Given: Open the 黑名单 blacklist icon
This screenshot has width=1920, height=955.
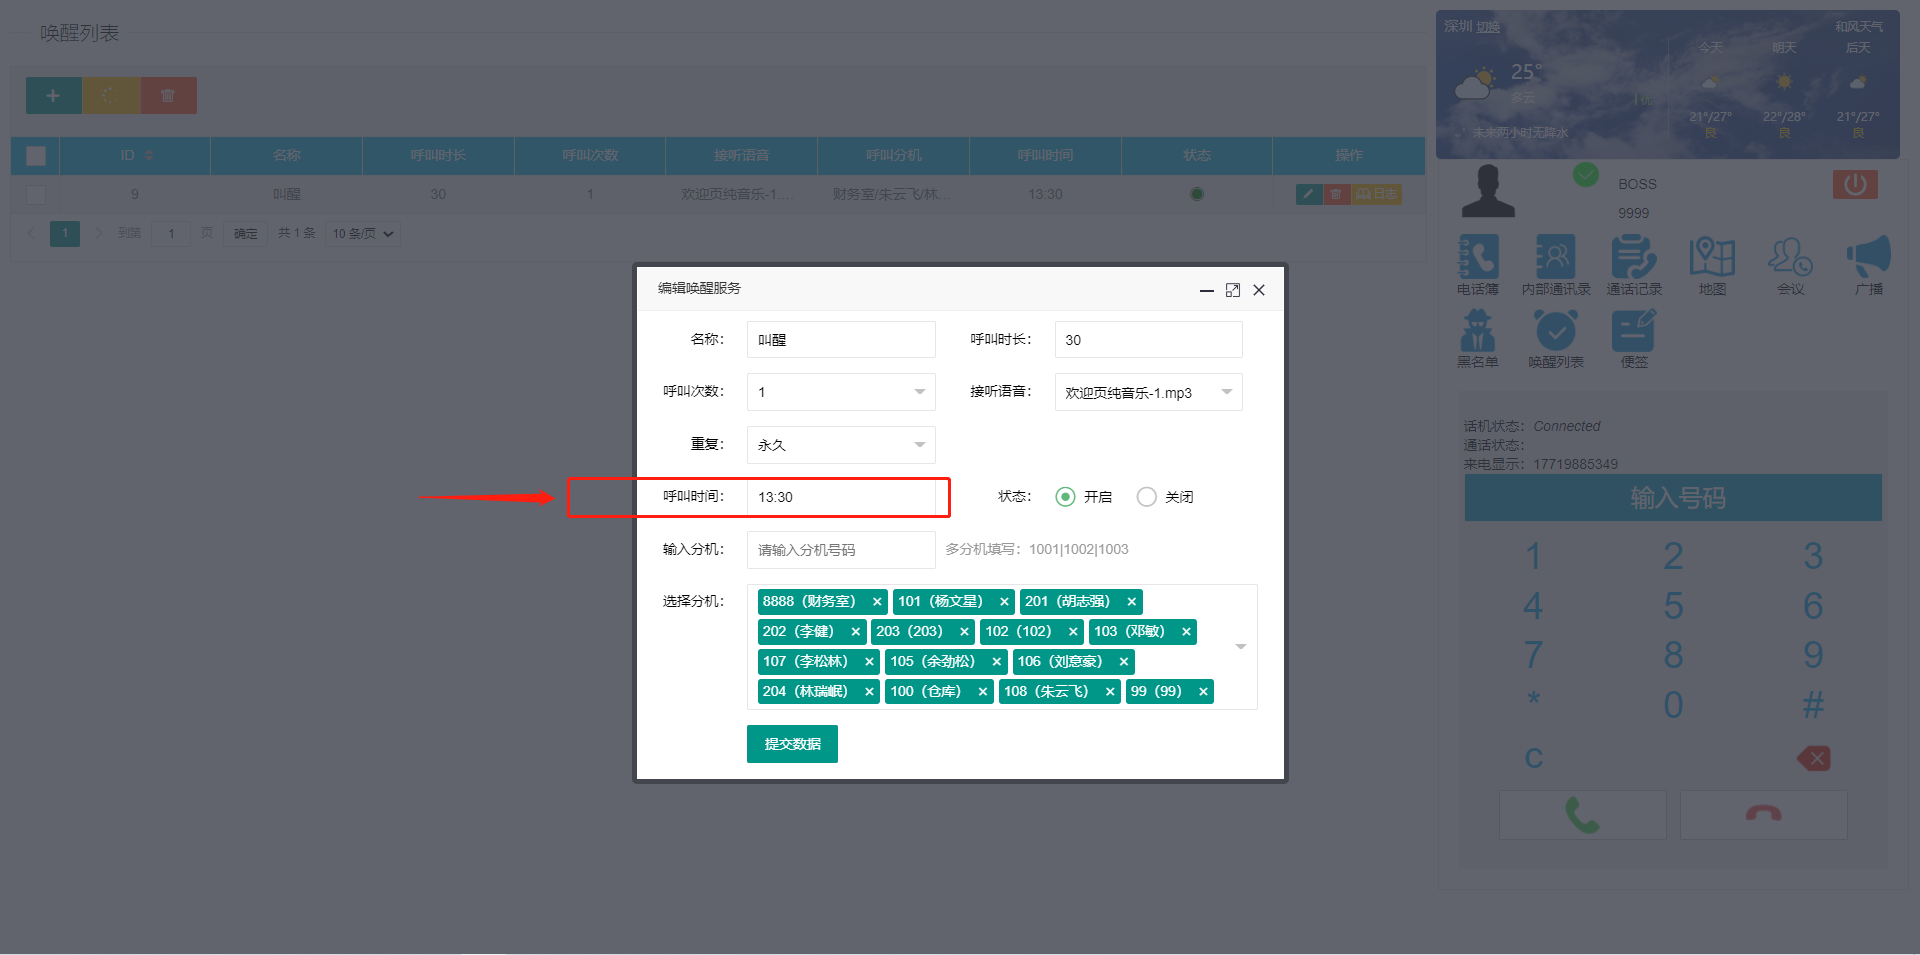Looking at the screenshot, I should click(x=1477, y=331).
